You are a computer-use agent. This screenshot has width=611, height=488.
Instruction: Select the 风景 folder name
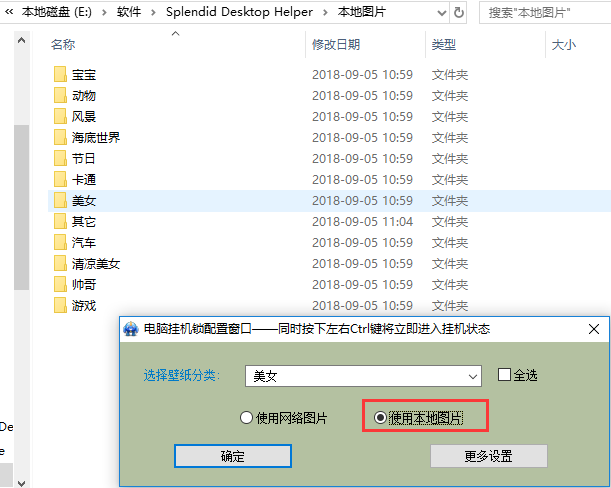coord(84,117)
